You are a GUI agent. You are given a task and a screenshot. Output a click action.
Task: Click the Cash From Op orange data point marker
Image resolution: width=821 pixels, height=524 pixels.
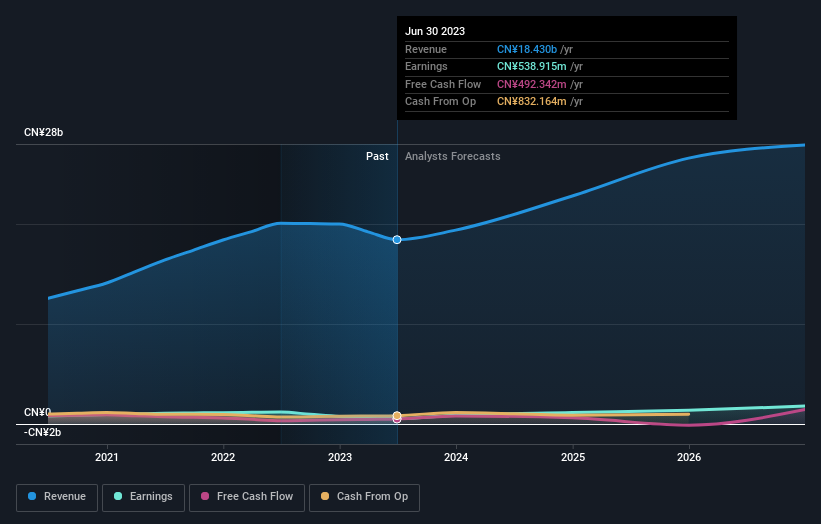pos(397,416)
